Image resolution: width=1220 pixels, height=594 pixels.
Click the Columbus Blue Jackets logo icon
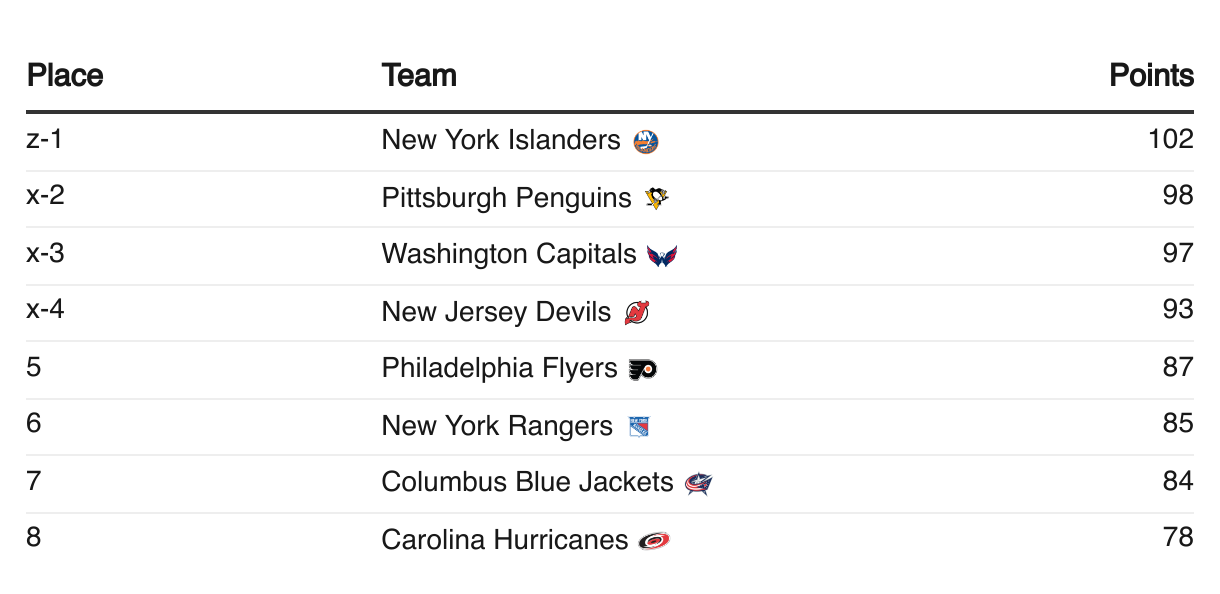point(698,484)
